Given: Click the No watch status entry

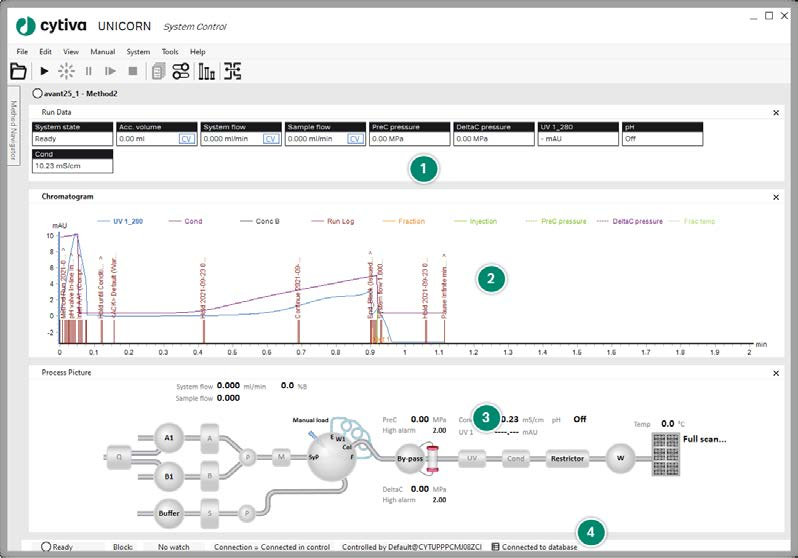Looking at the screenshot, I should [174, 547].
